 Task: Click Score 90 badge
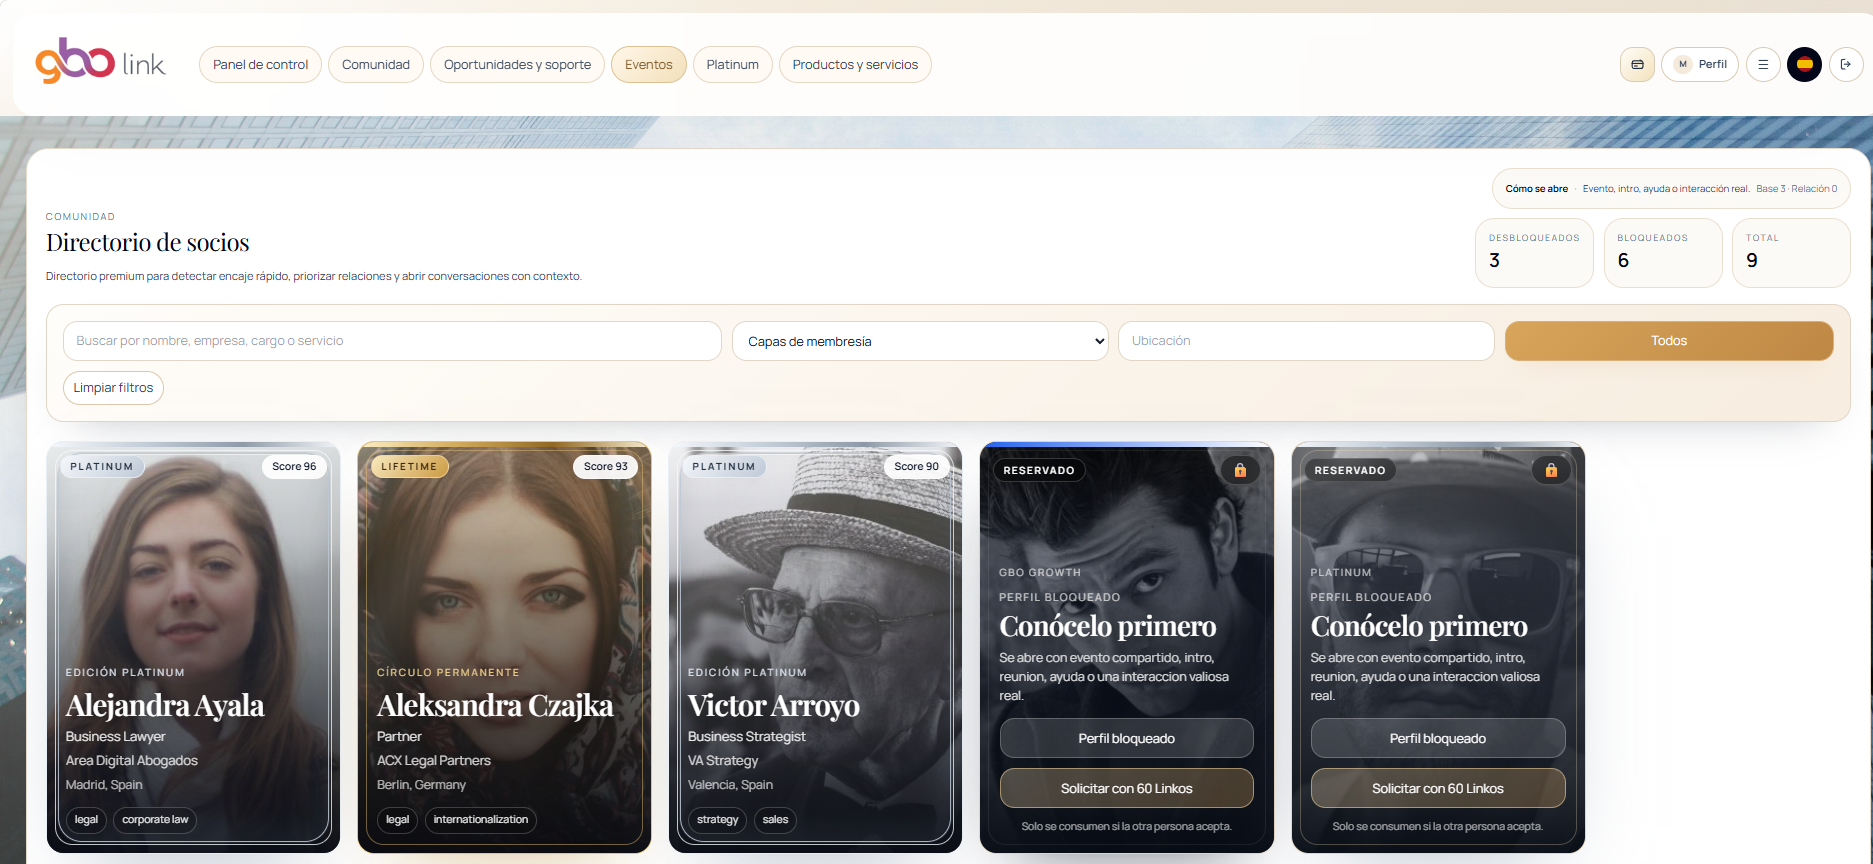click(x=917, y=467)
